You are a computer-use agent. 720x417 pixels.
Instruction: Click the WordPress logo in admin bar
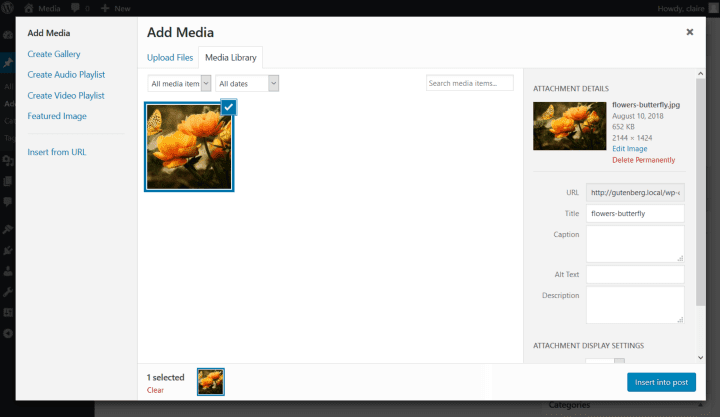[8, 8]
